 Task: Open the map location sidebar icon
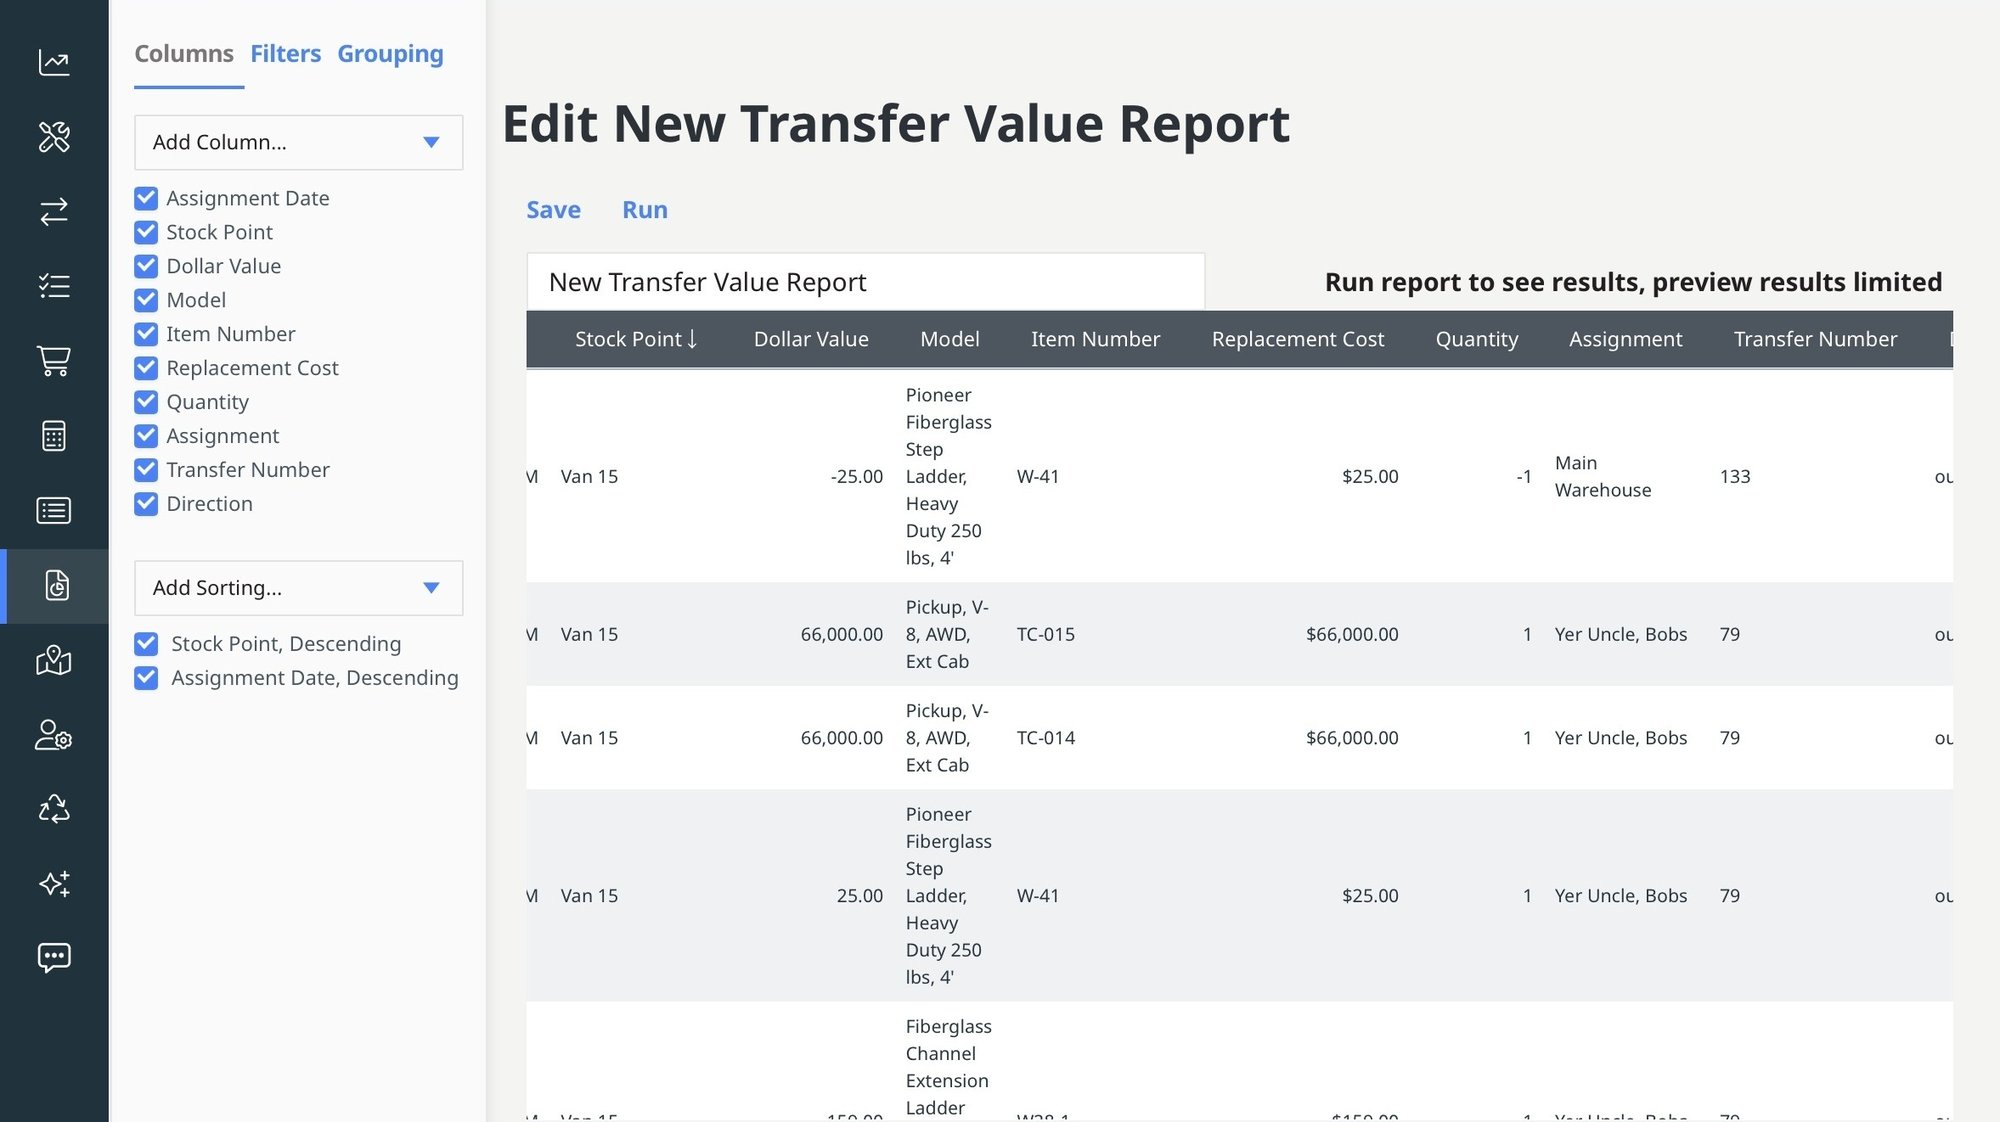click(54, 660)
